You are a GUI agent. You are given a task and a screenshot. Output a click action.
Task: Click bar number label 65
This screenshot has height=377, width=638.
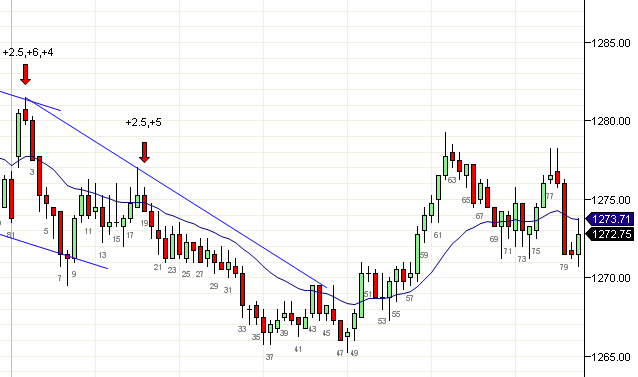tap(466, 200)
